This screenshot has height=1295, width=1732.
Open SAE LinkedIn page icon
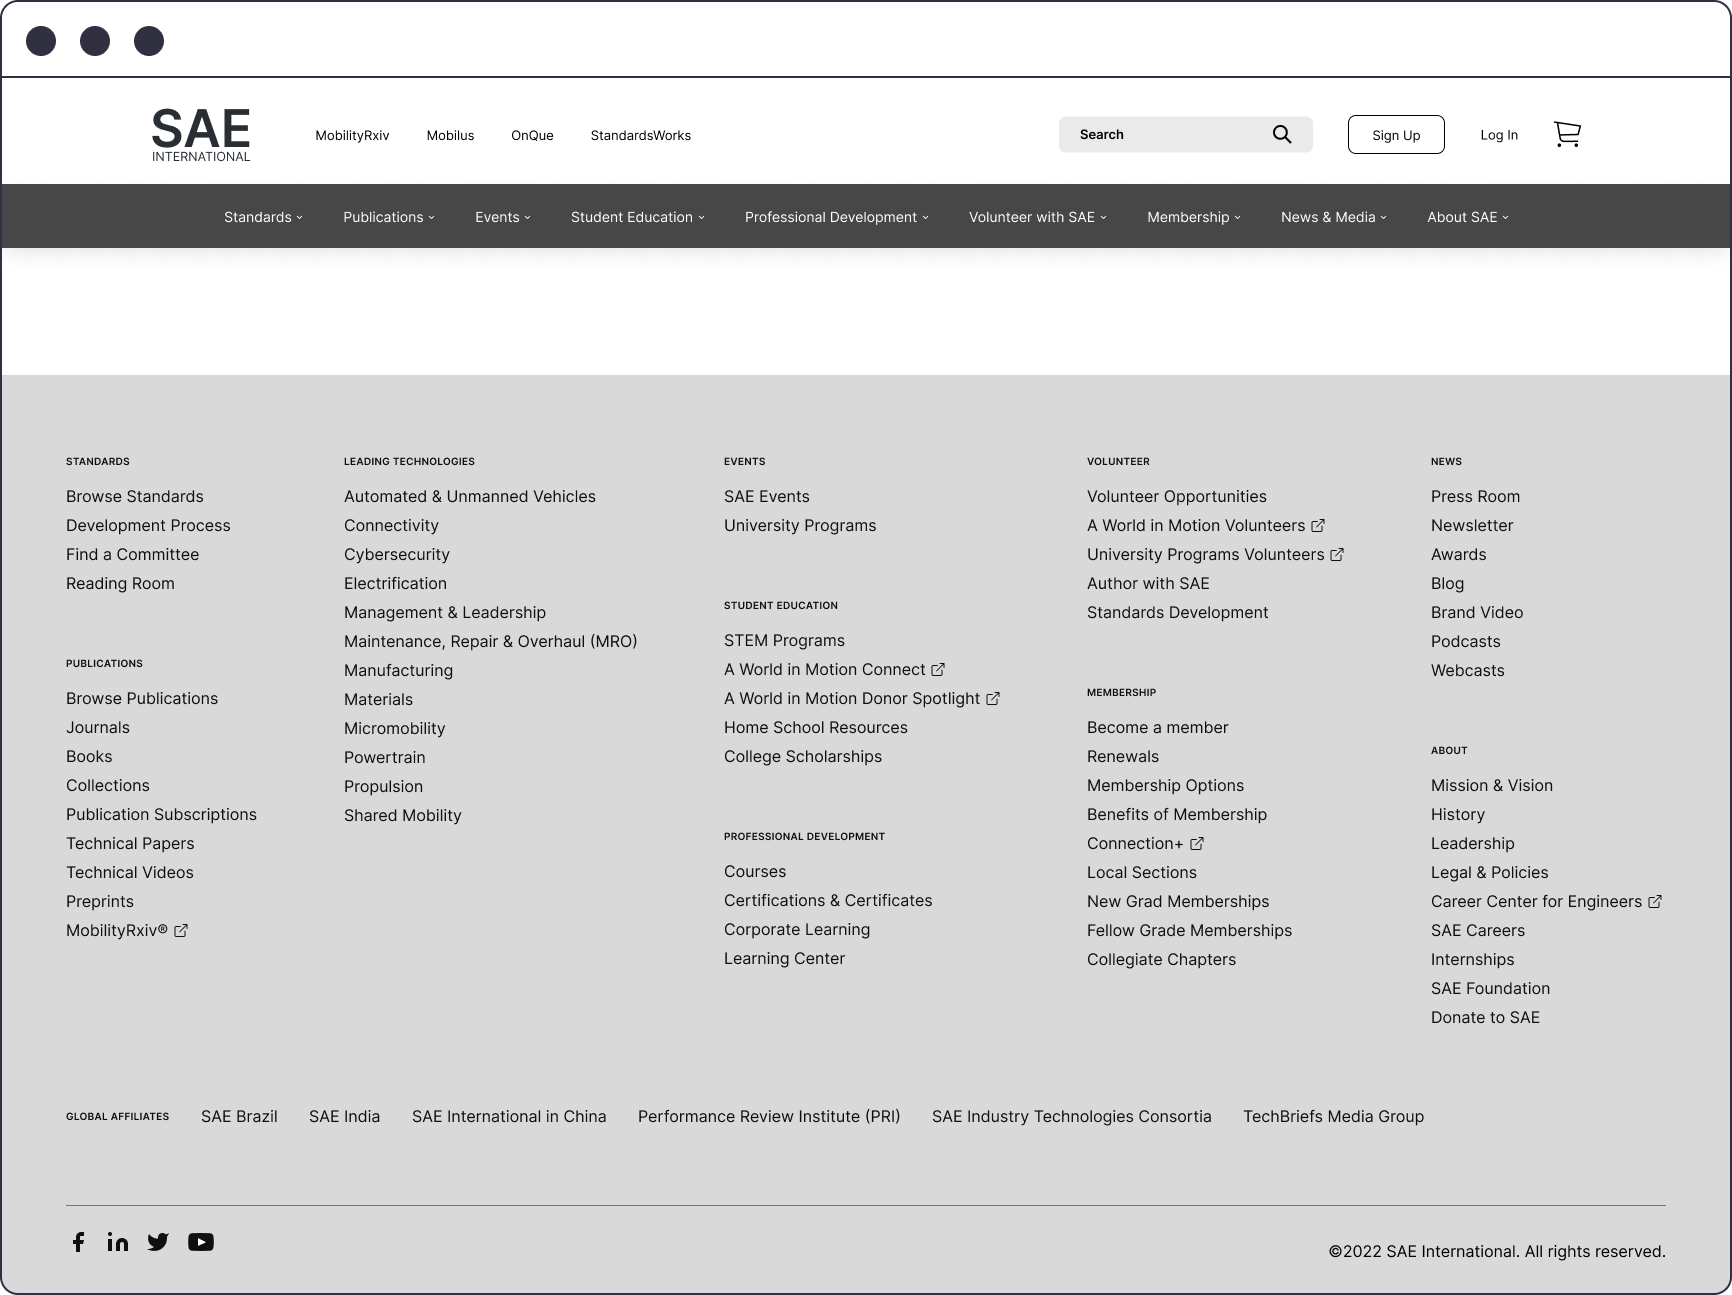pos(118,1242)
